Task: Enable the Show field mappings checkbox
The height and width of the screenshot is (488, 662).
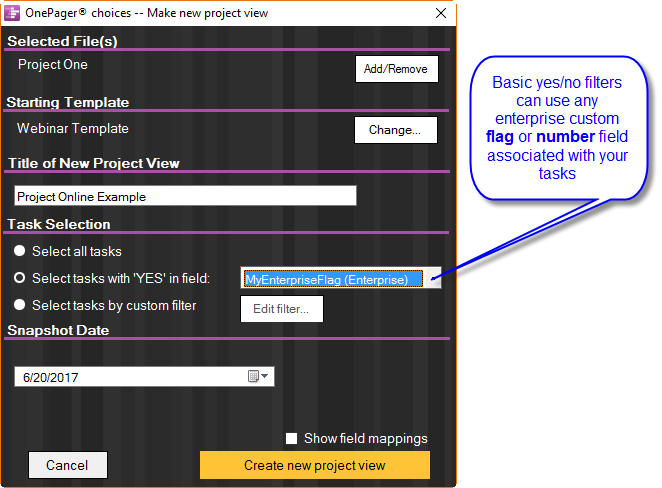Action: point(291,439)
